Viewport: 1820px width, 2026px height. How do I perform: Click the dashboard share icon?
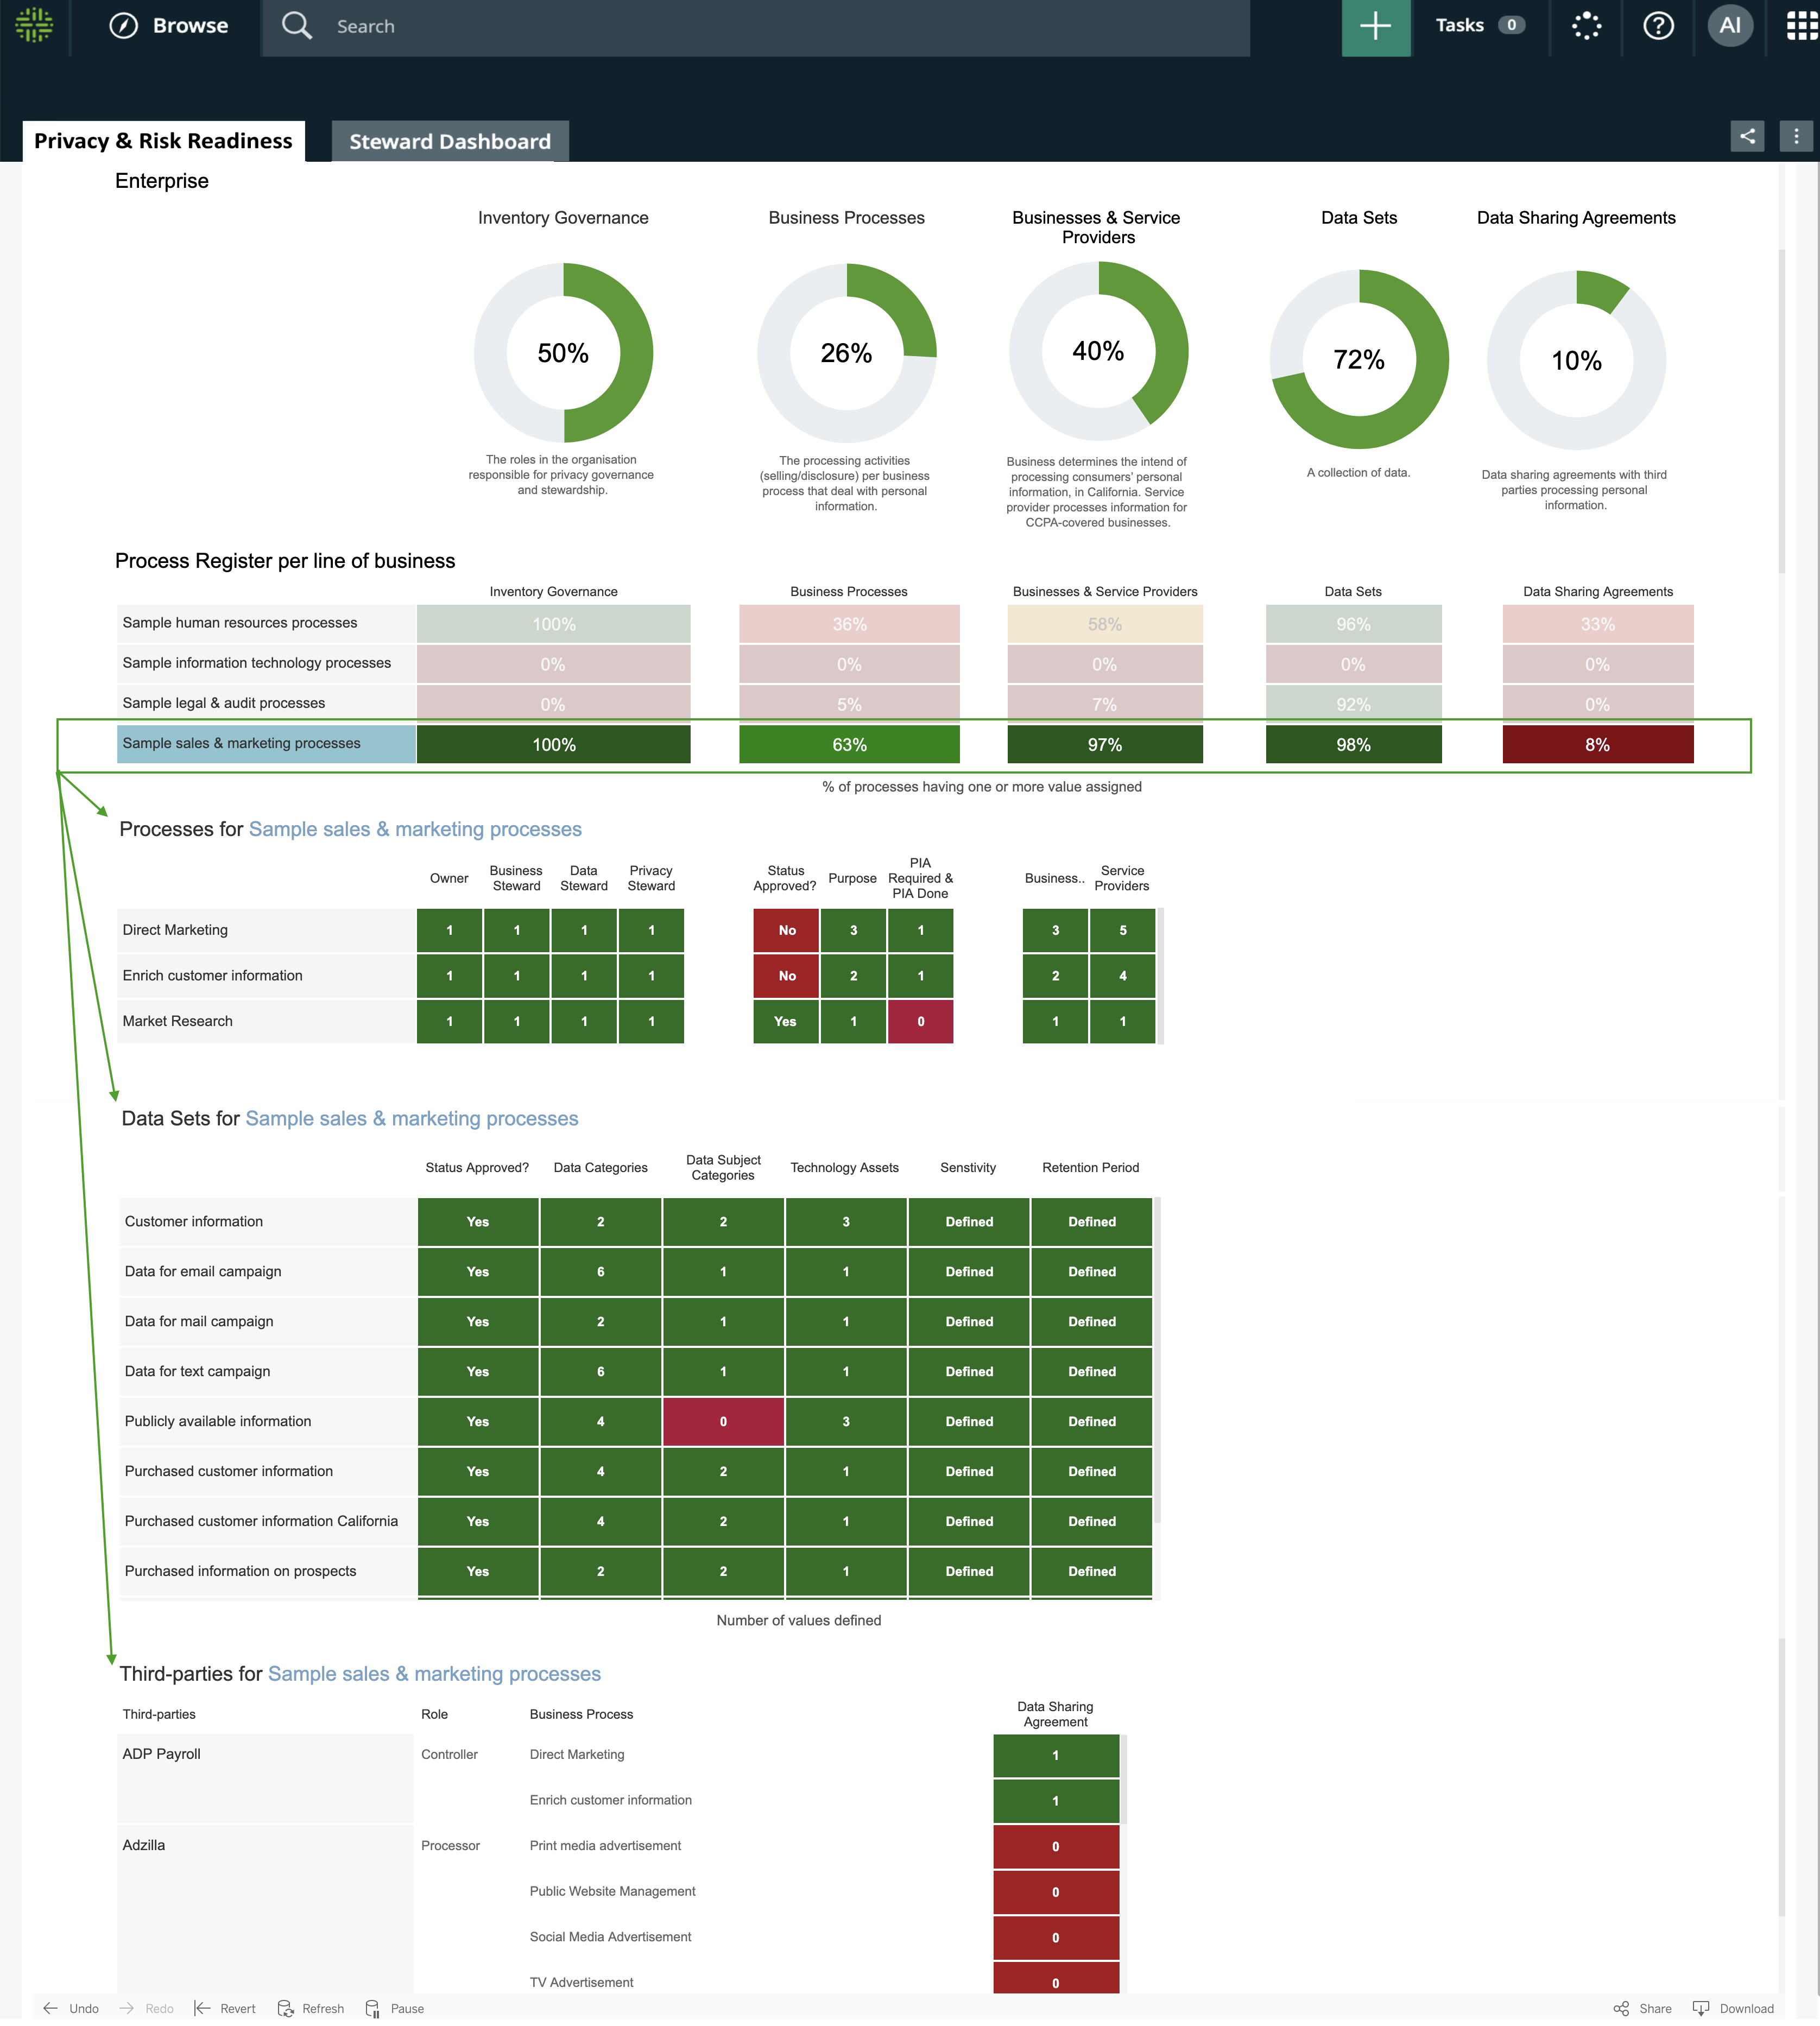[1747, 136]
